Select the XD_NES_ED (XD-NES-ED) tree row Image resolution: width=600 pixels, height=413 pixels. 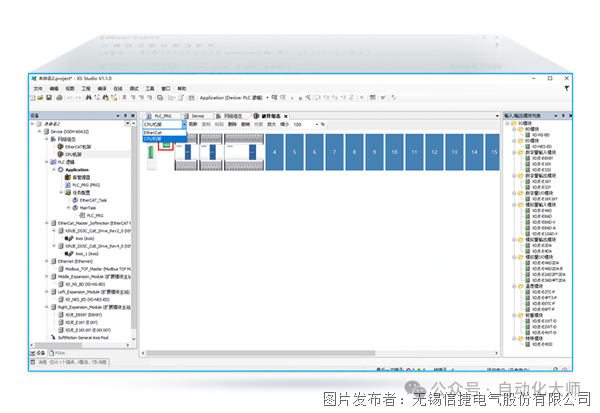85,299
